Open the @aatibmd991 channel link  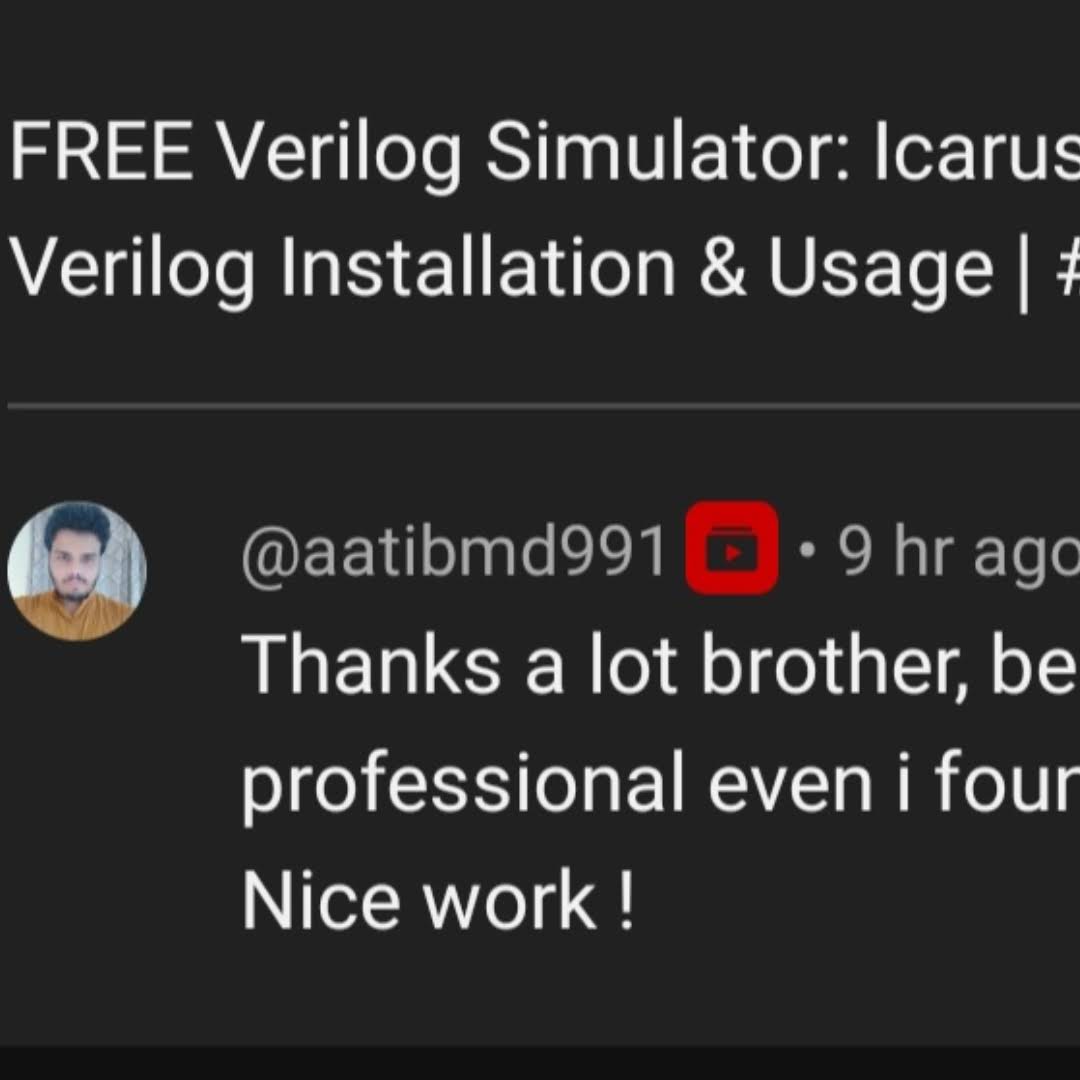(x=454, y=552)
